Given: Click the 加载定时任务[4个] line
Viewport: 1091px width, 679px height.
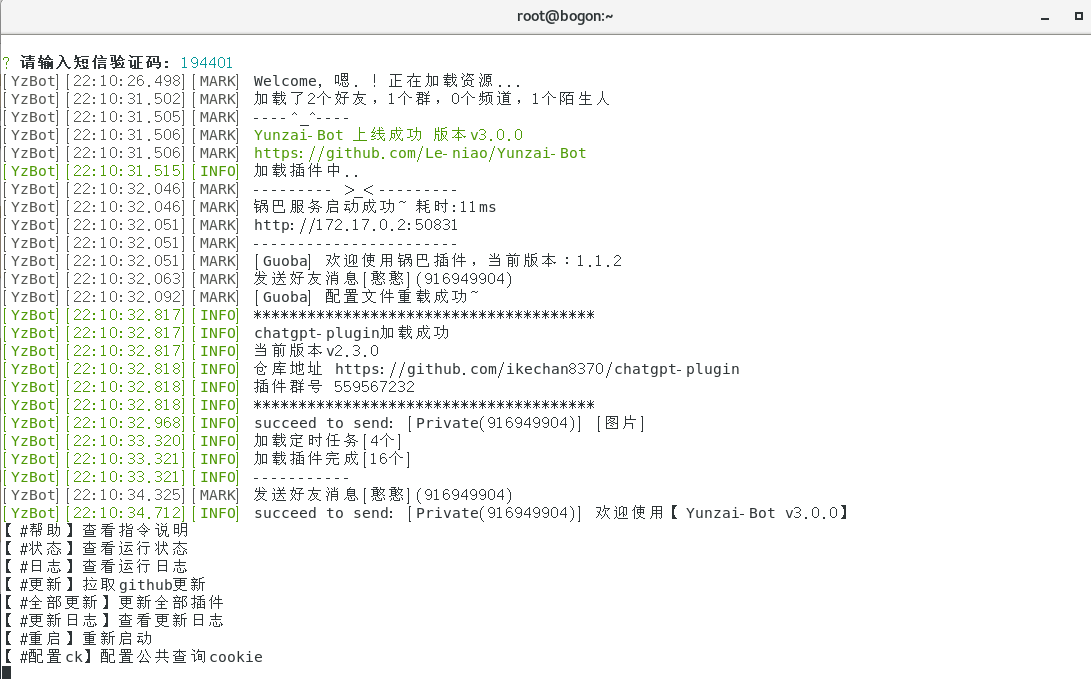Looking at the screenshot, I should (x=328, y=441).
